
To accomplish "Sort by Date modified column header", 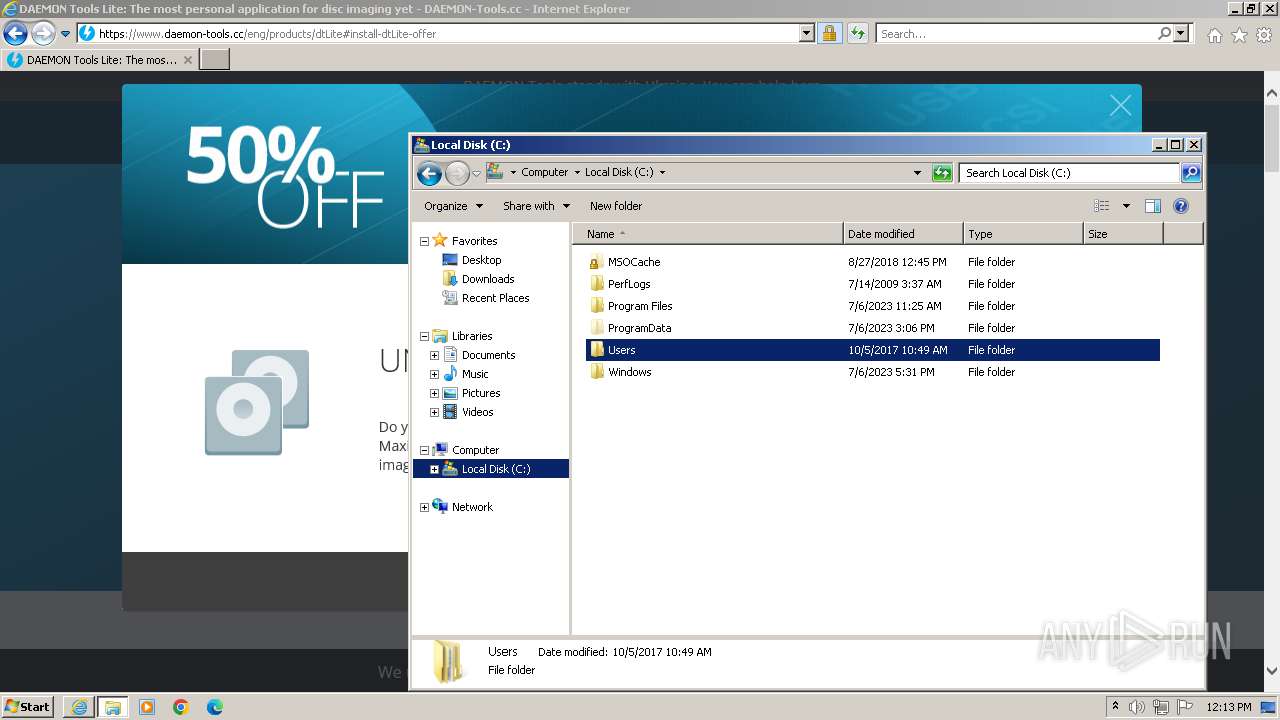I will pyautogui.click(x=903, y=234).
